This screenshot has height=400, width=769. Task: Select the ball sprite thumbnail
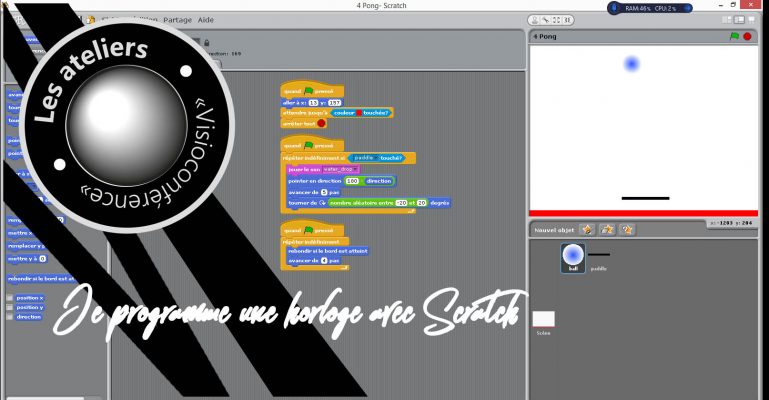[x=573, y=256]
